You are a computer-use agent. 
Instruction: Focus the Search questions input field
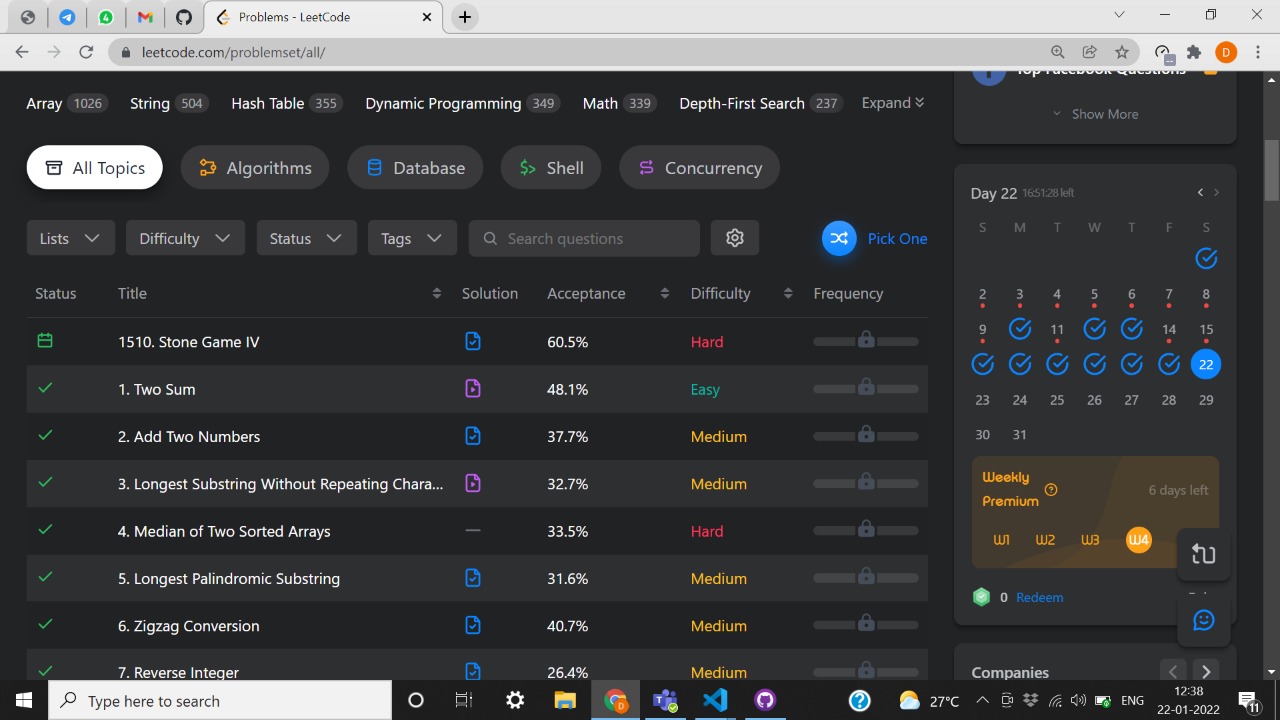coord(584,238)
